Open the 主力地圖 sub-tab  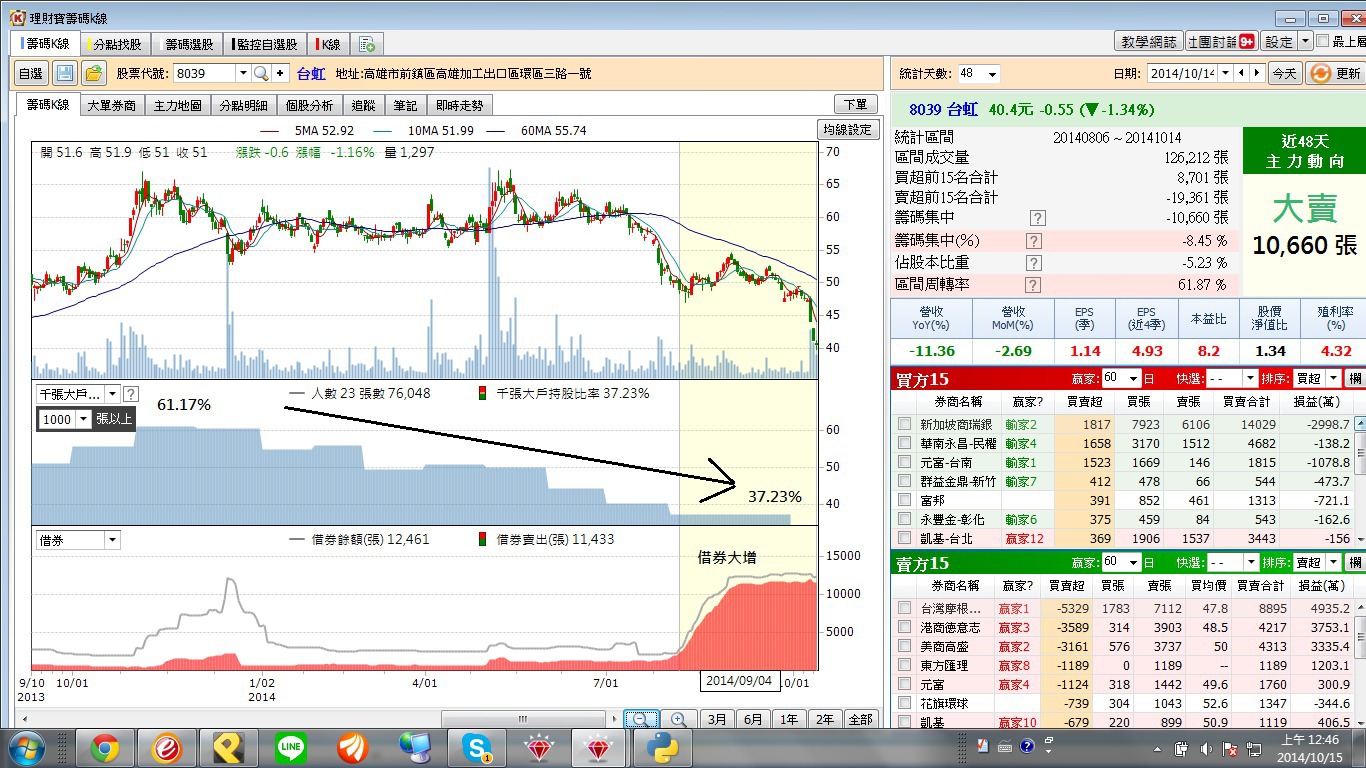[177, 105]
